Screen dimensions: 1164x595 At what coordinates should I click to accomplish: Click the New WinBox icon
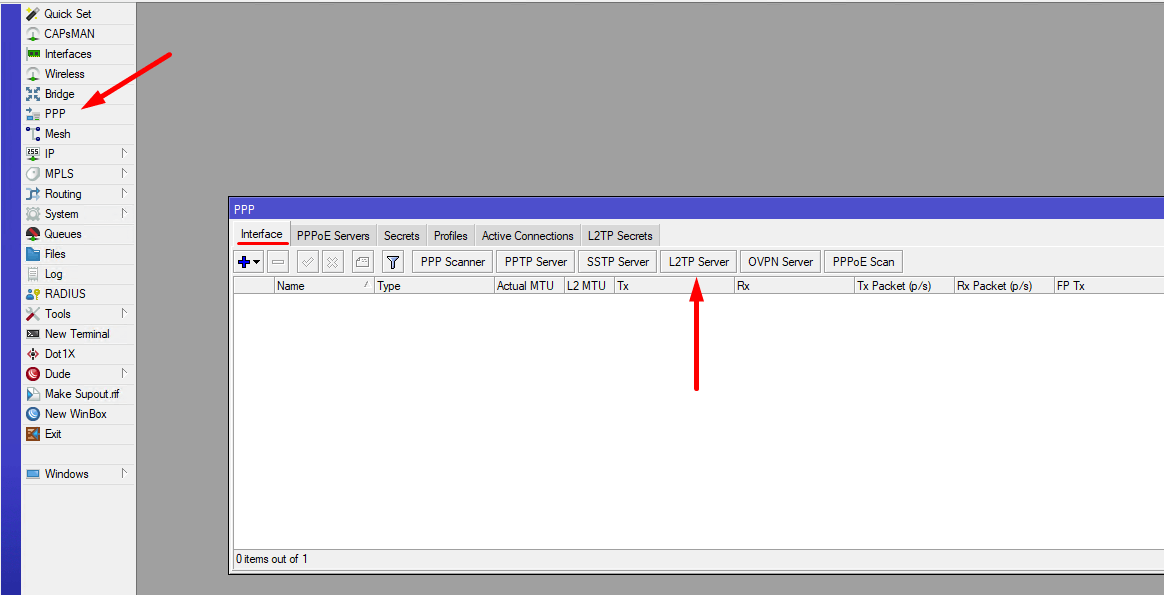pyautogui.click(x=33, y=414)
